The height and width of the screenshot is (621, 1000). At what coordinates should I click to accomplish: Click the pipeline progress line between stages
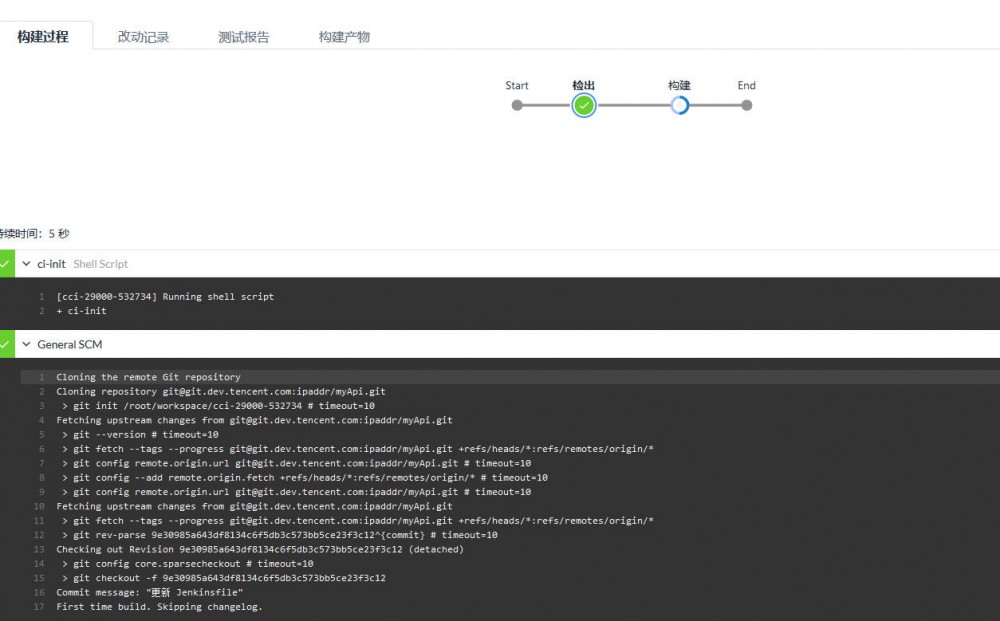[632, 104]
